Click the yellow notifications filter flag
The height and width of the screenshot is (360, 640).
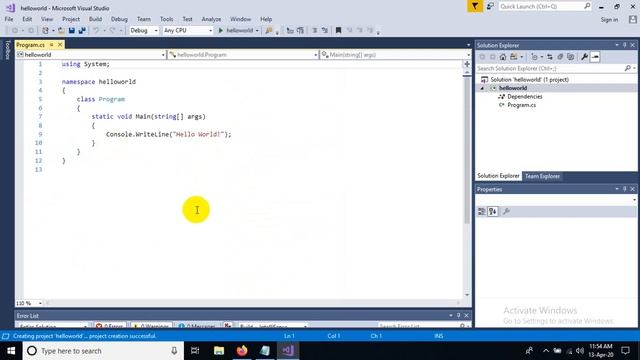[x=475, y=7]
